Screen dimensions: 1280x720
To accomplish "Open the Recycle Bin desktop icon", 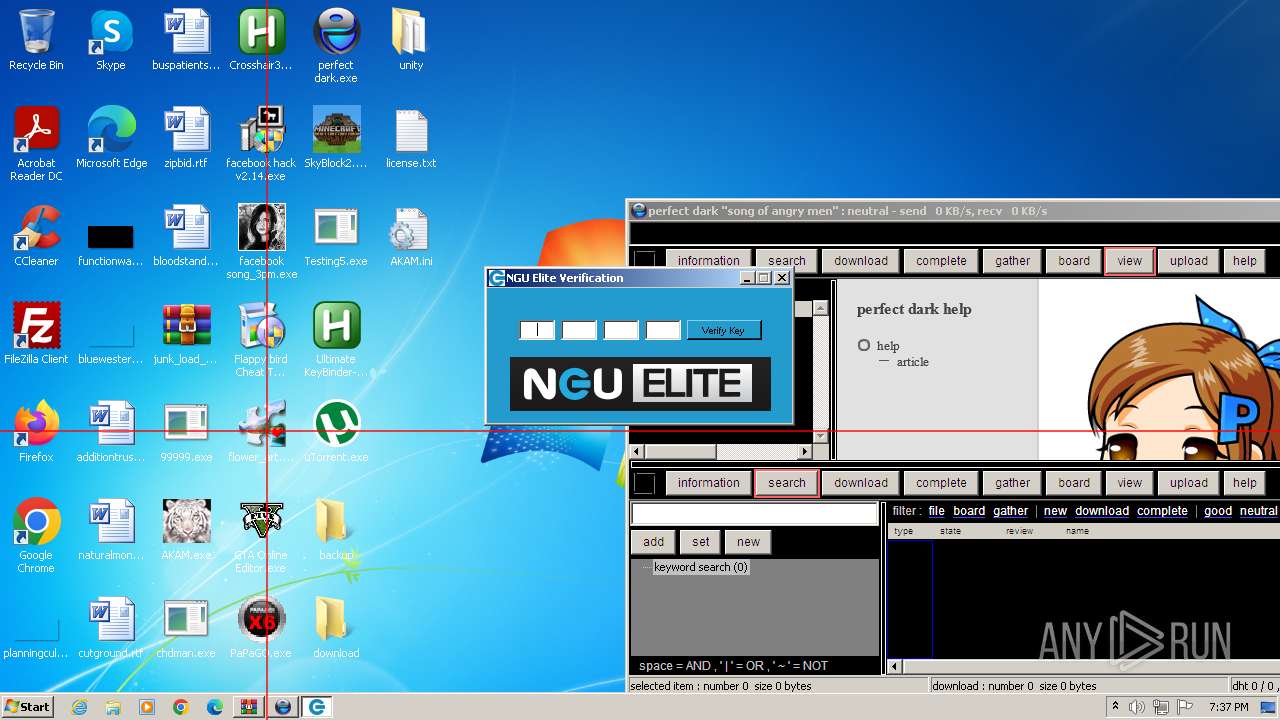I will tap(36, 41).
